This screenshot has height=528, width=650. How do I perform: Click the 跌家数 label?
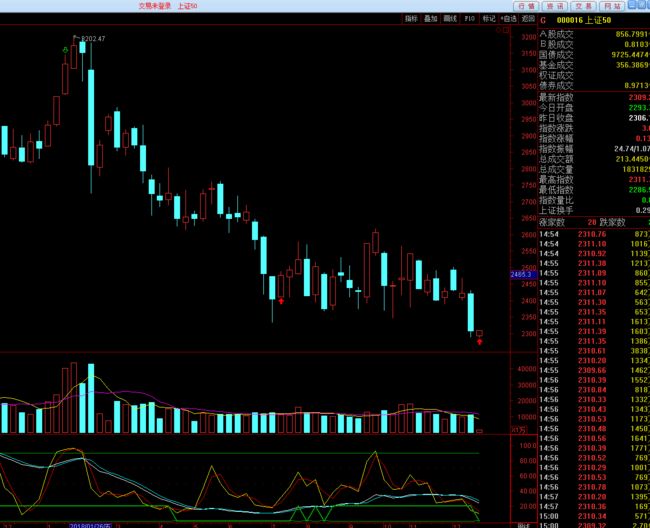pos(612,223)
